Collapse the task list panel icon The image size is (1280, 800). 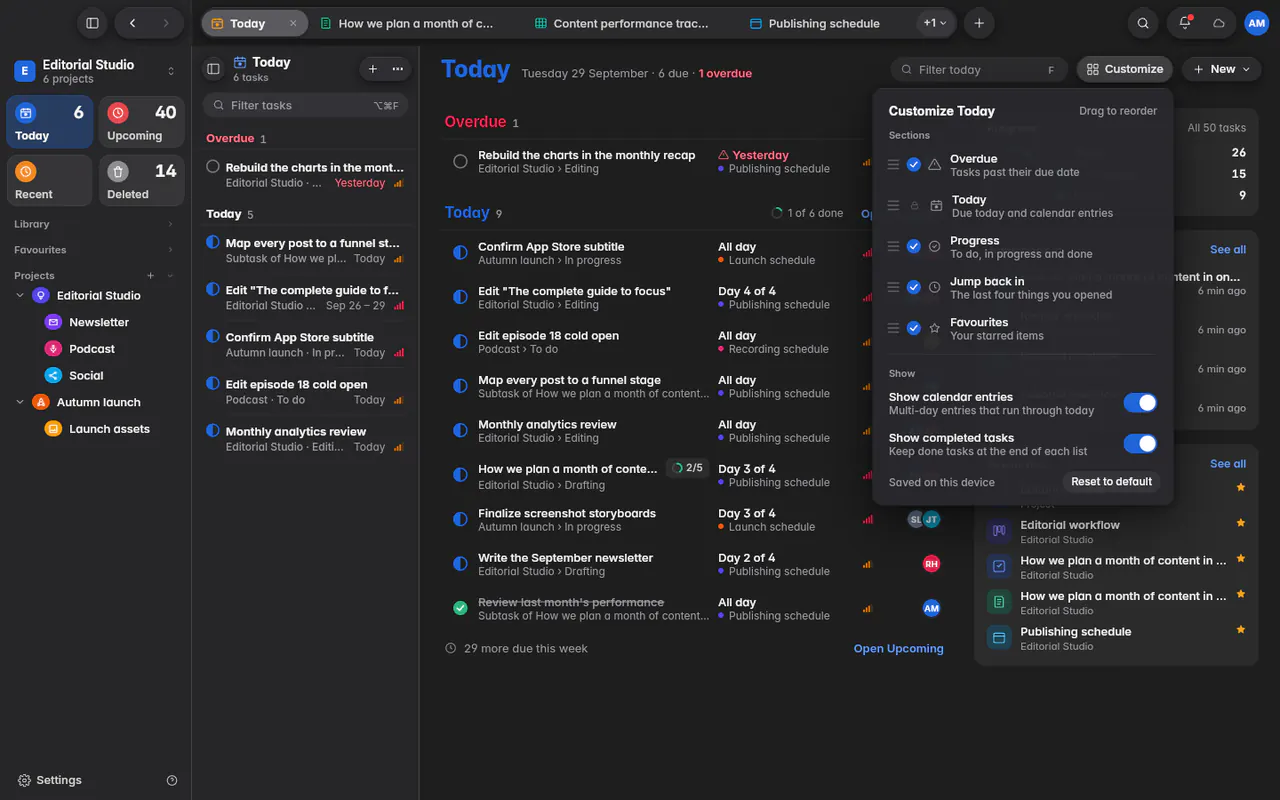[213, 69]
